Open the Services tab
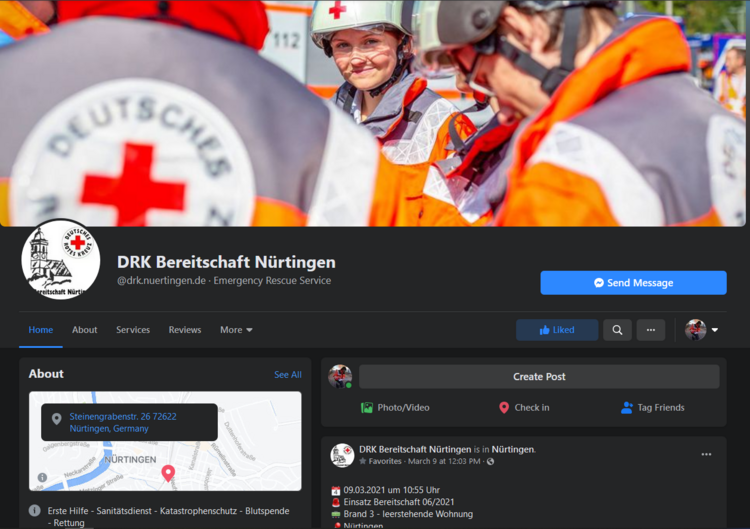 click(133, 330)
